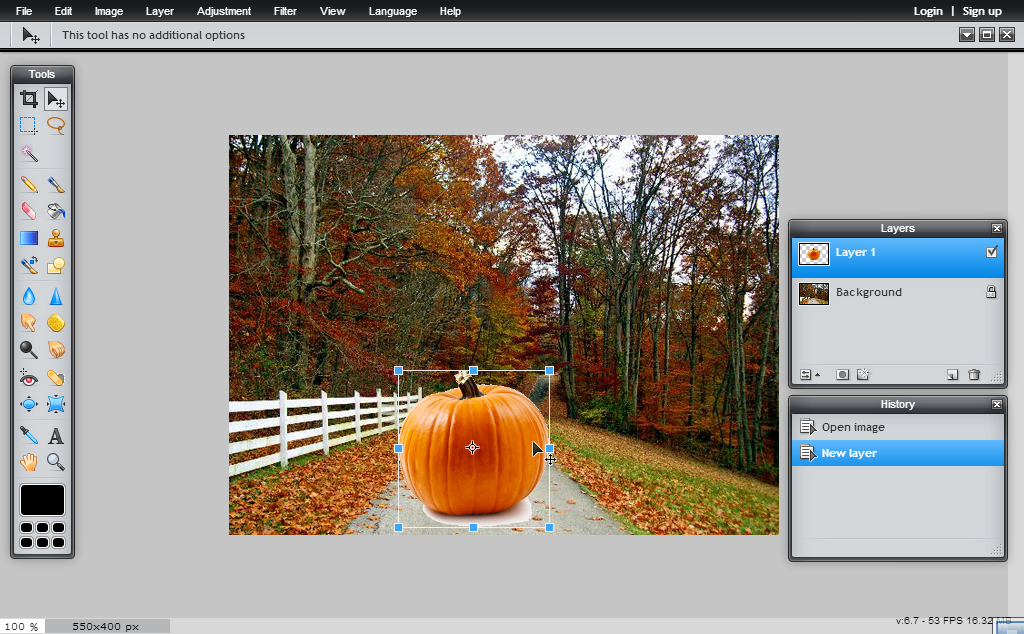Select the blue Gradient tool

[x=29, y=238]
